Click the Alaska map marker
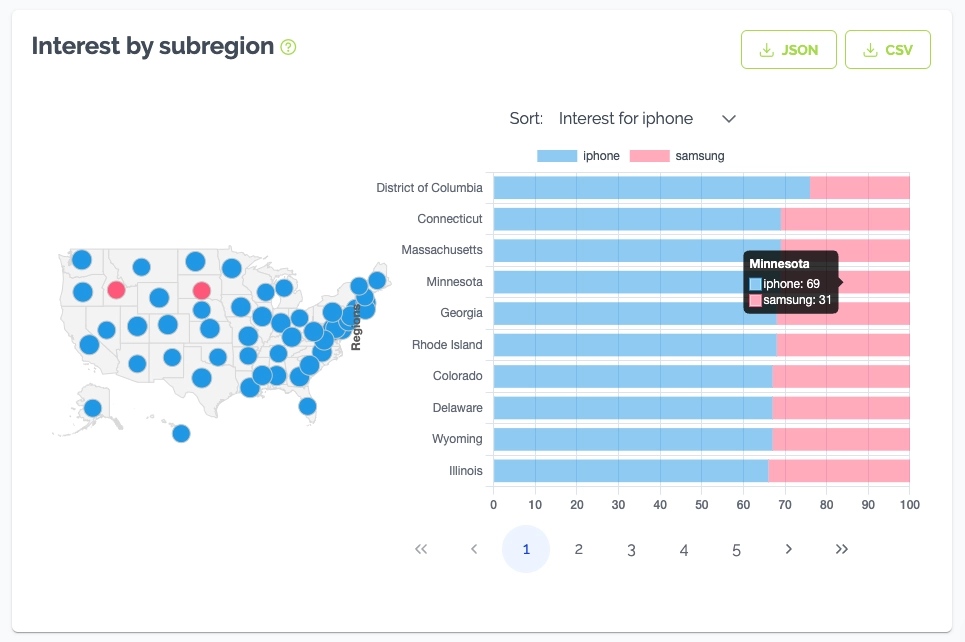965x642 pixels. (92, 408)
